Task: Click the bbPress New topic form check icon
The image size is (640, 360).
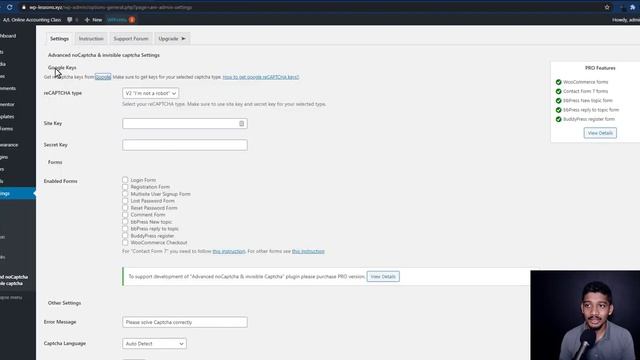Action: (558, 100)
